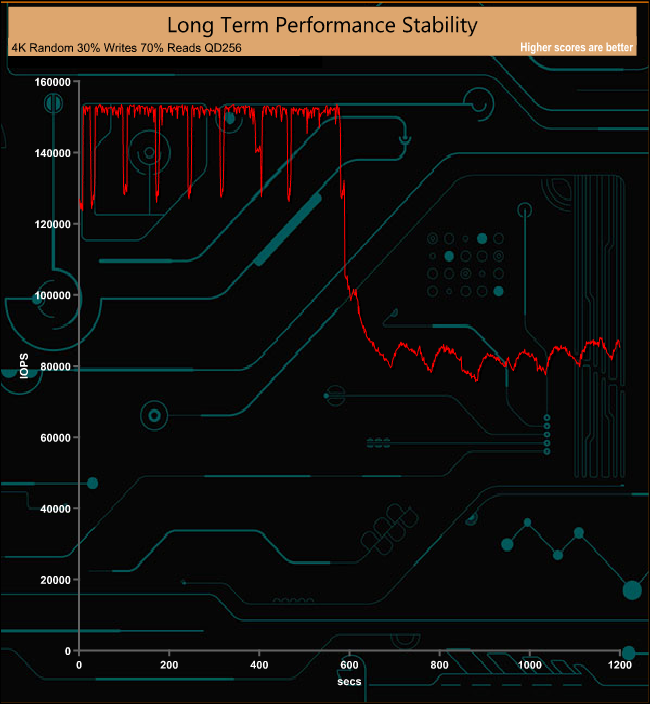
Task: Select the 400 x-axis tick label
Action: pos(260,665)
